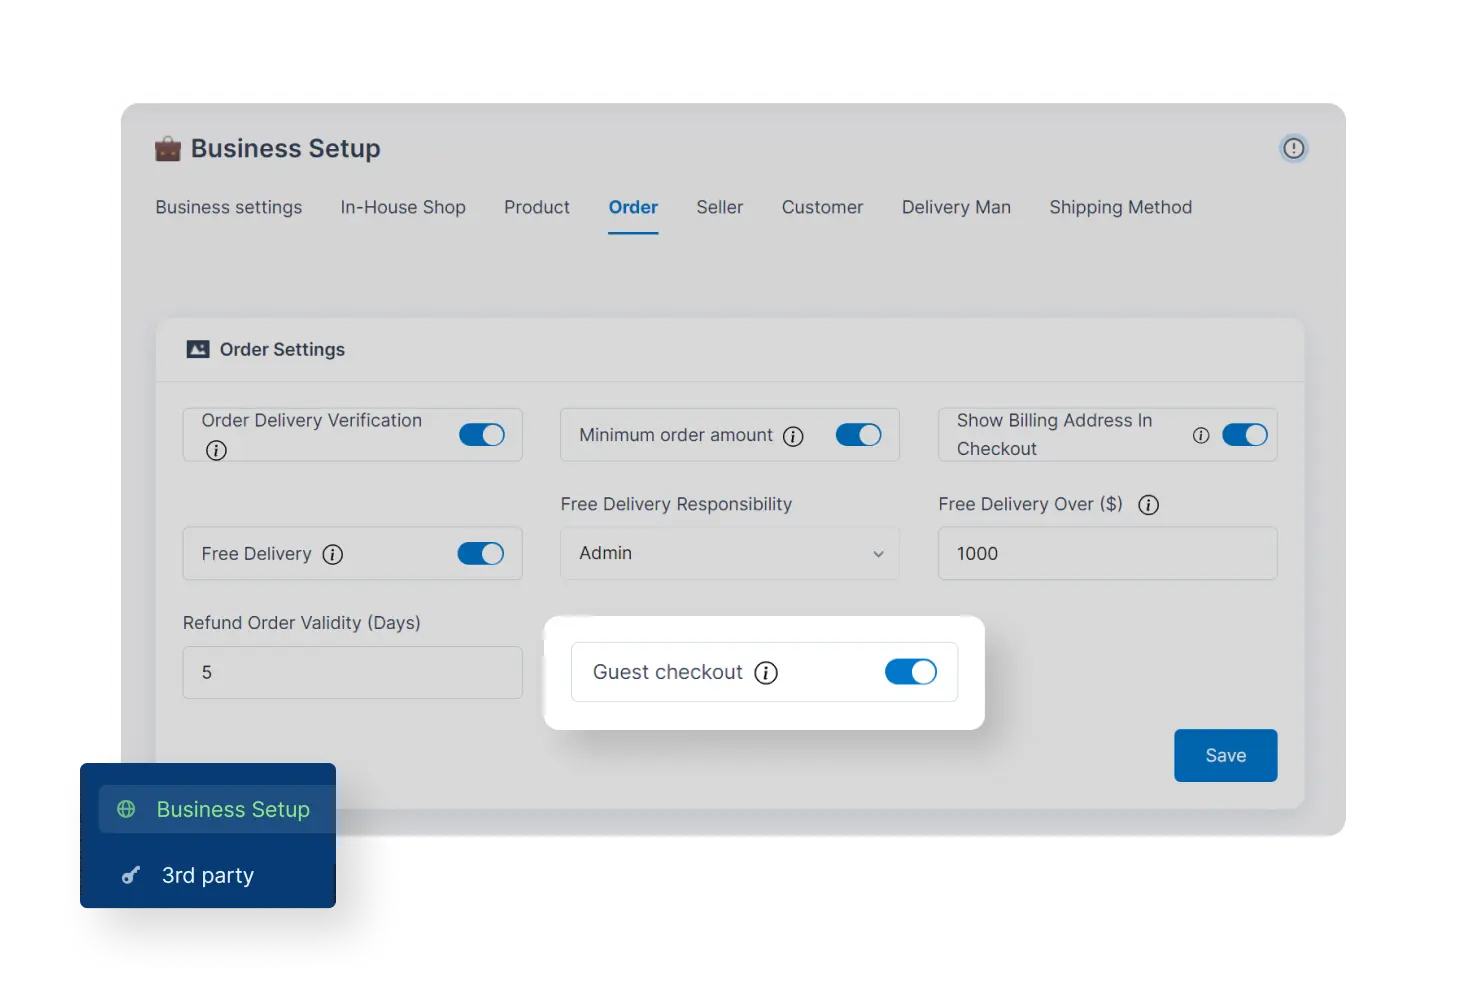Open the Free Delivery Responsibility dropdown
The width and height of the screenshot is (1467, 992).
pos(729,553)
